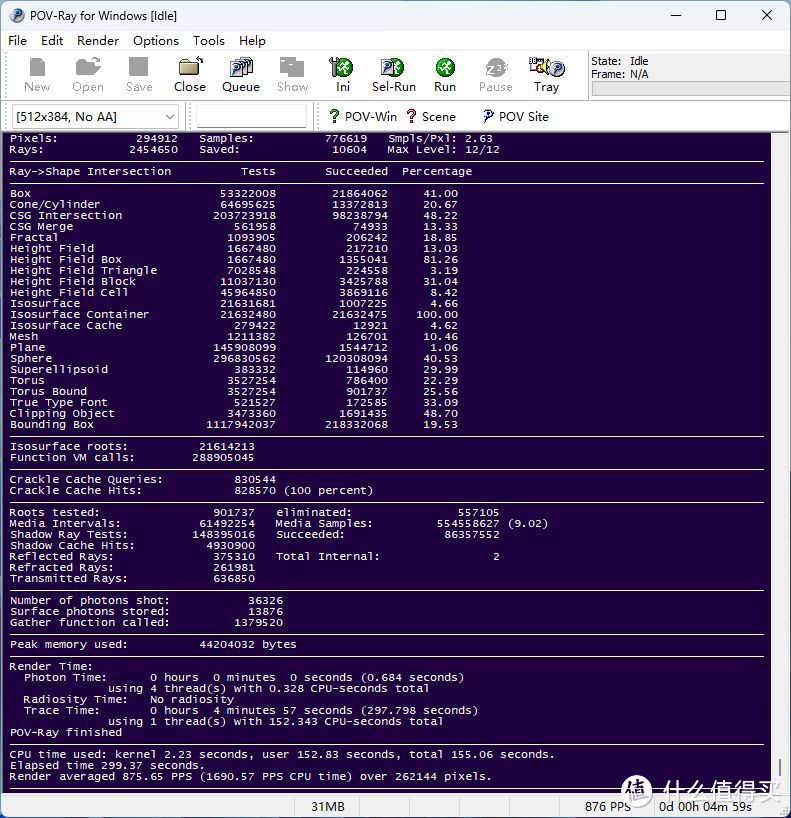Screen dimensions: 791x818
Task: Open POV-Win help link
Action: coord(363,116)
